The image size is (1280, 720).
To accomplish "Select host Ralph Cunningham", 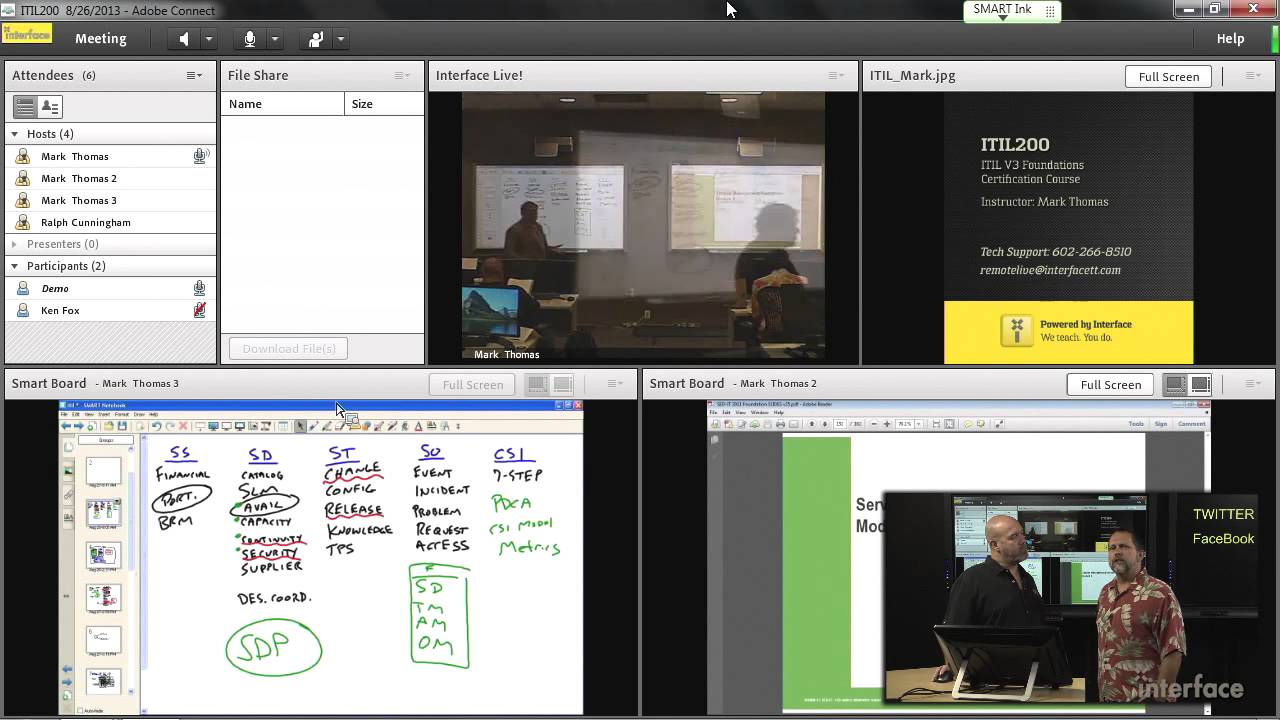I will pos(110,222).
